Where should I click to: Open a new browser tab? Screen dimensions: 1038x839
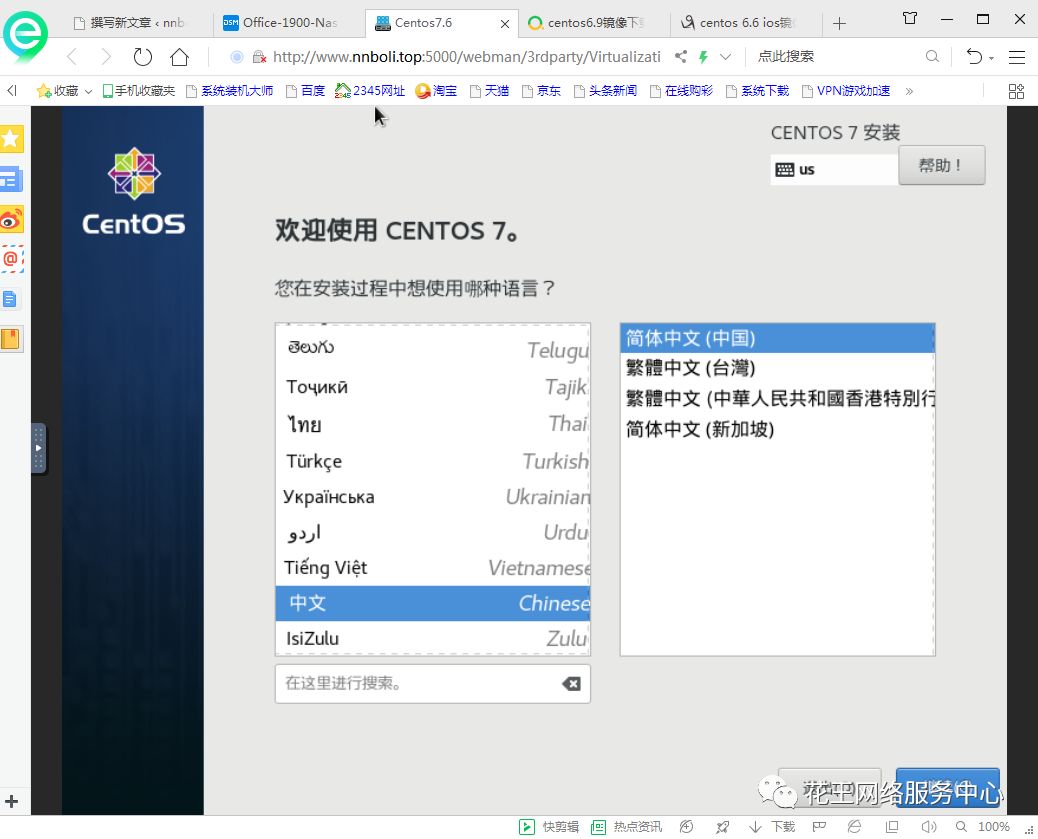839,24
